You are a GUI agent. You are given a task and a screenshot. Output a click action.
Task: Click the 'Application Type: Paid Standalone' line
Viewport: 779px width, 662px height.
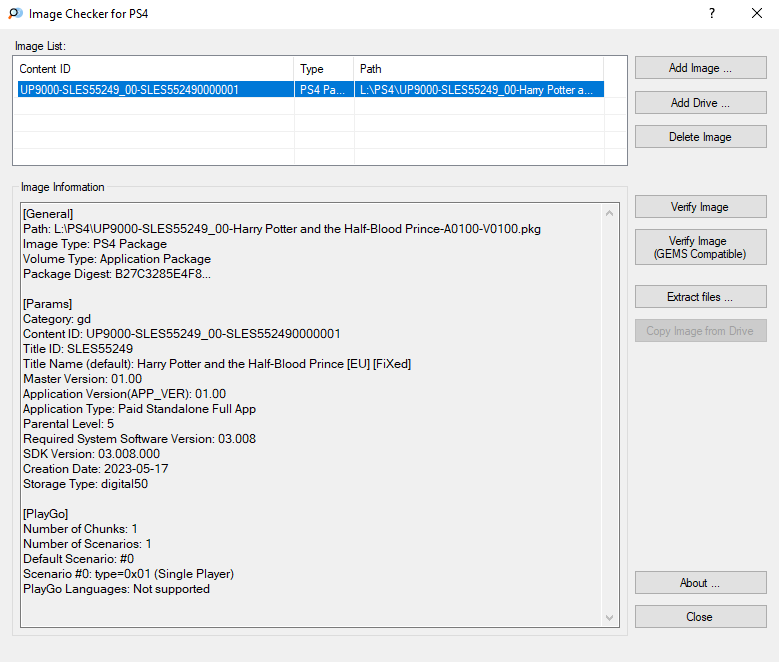click(x=140, y=409)
